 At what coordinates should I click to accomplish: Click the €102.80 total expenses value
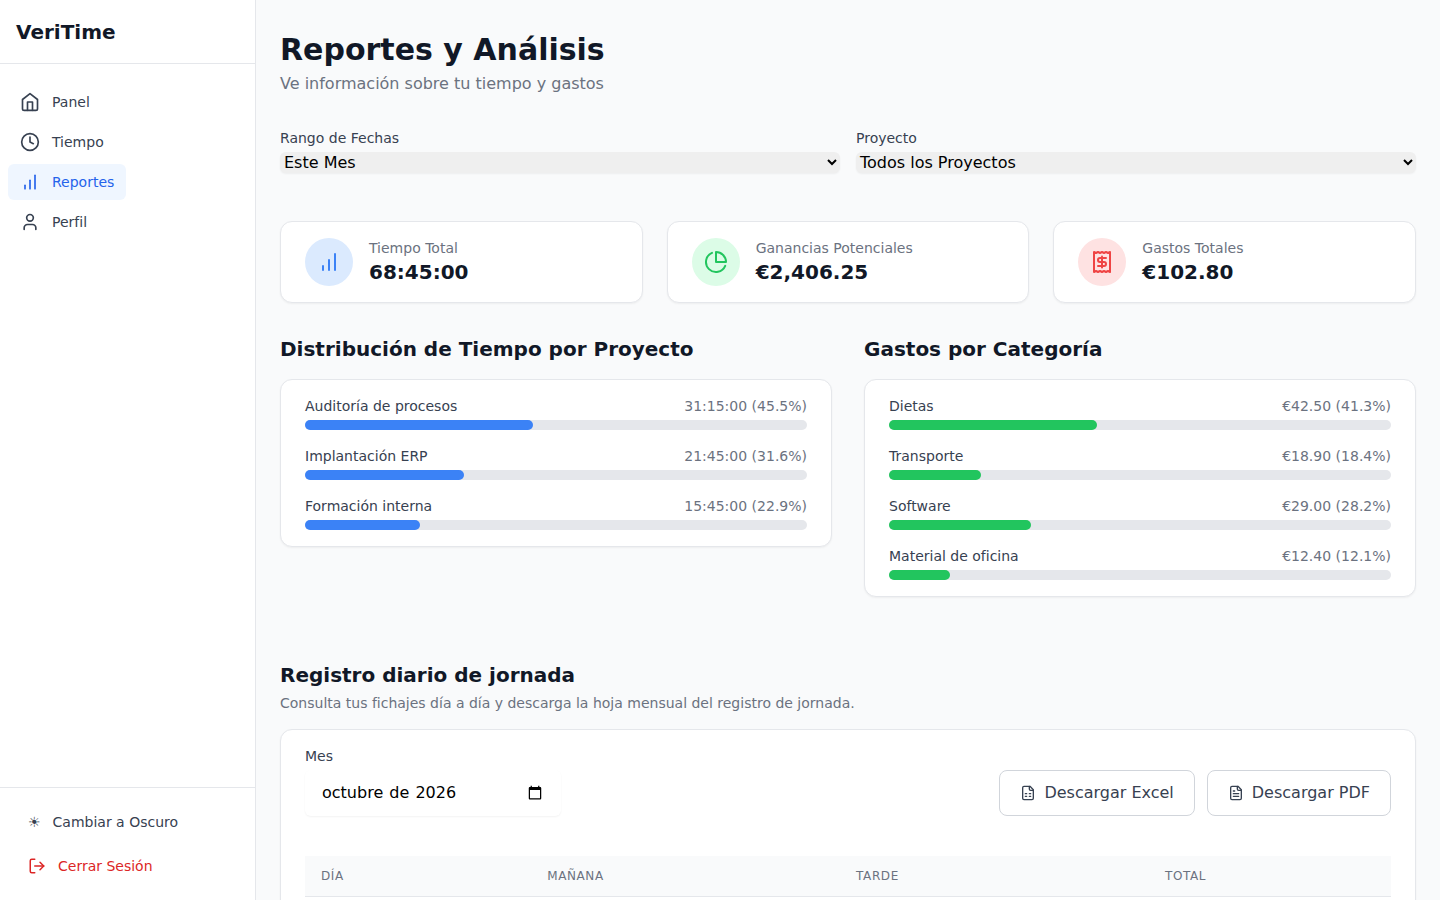point(1188,272)
